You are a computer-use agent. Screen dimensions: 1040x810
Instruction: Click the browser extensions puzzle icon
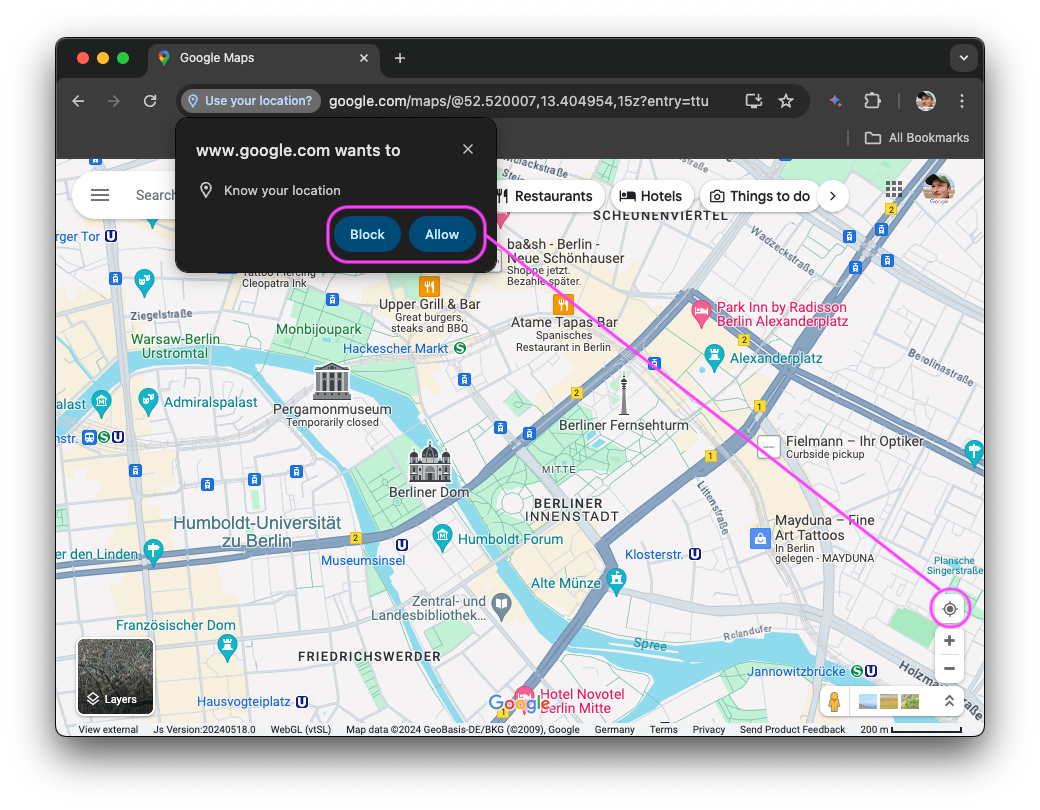pyautogui.click(x=872, y=101)
